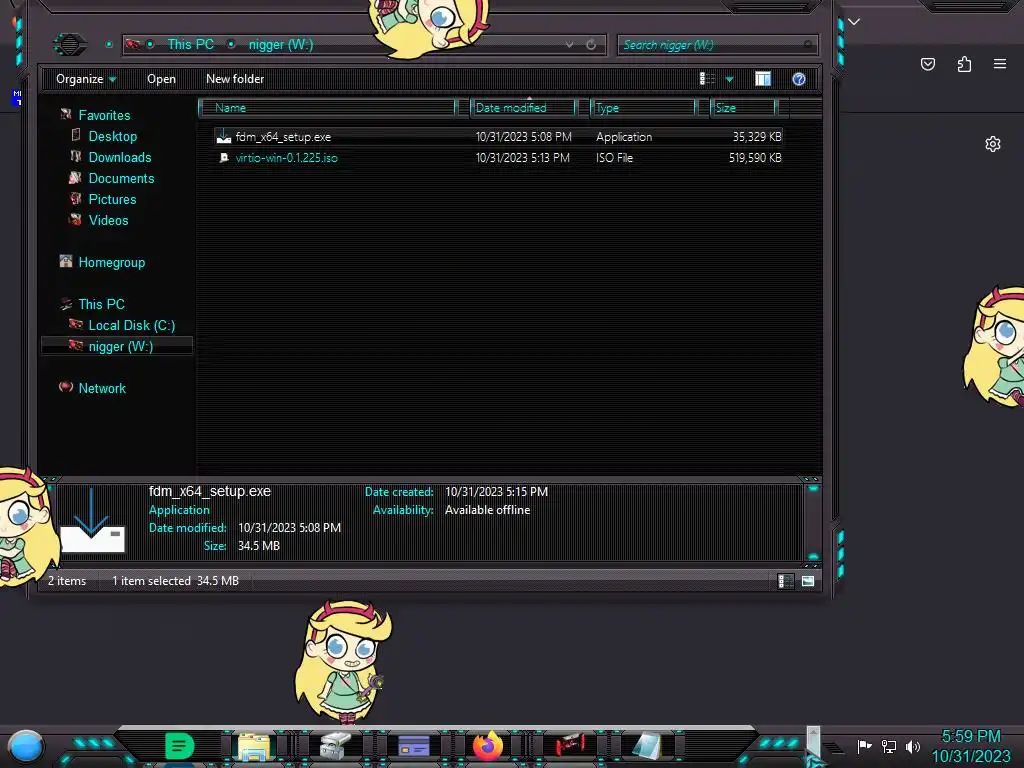Open the network icon in the system tray
The height and width of the screenshot is (768, 1024).
[889, 746]
